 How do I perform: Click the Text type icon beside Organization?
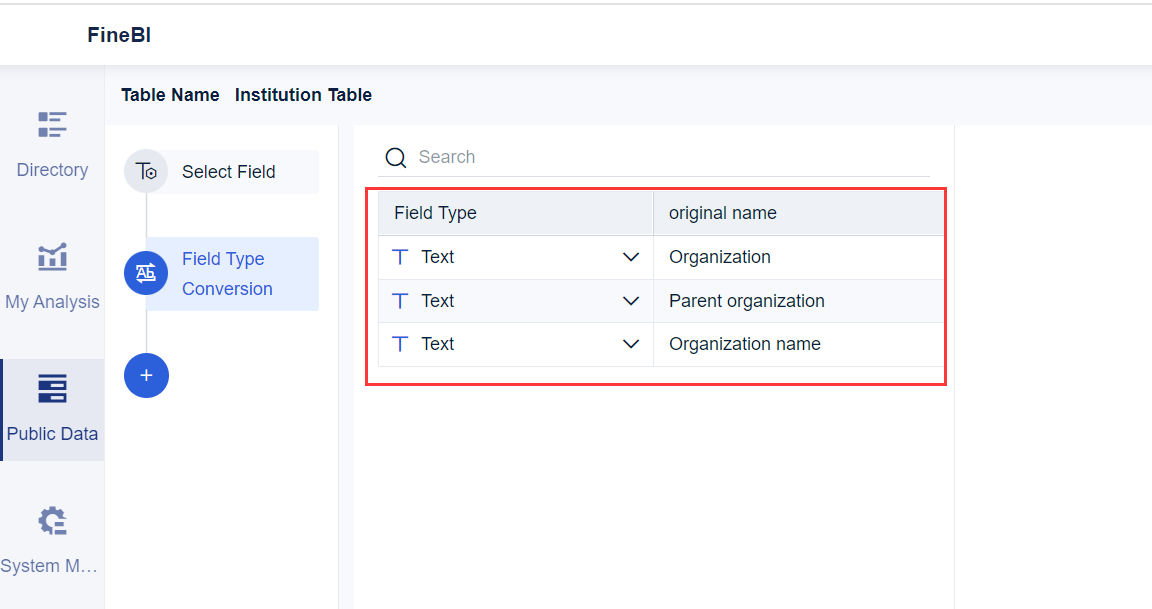point(399,256)
